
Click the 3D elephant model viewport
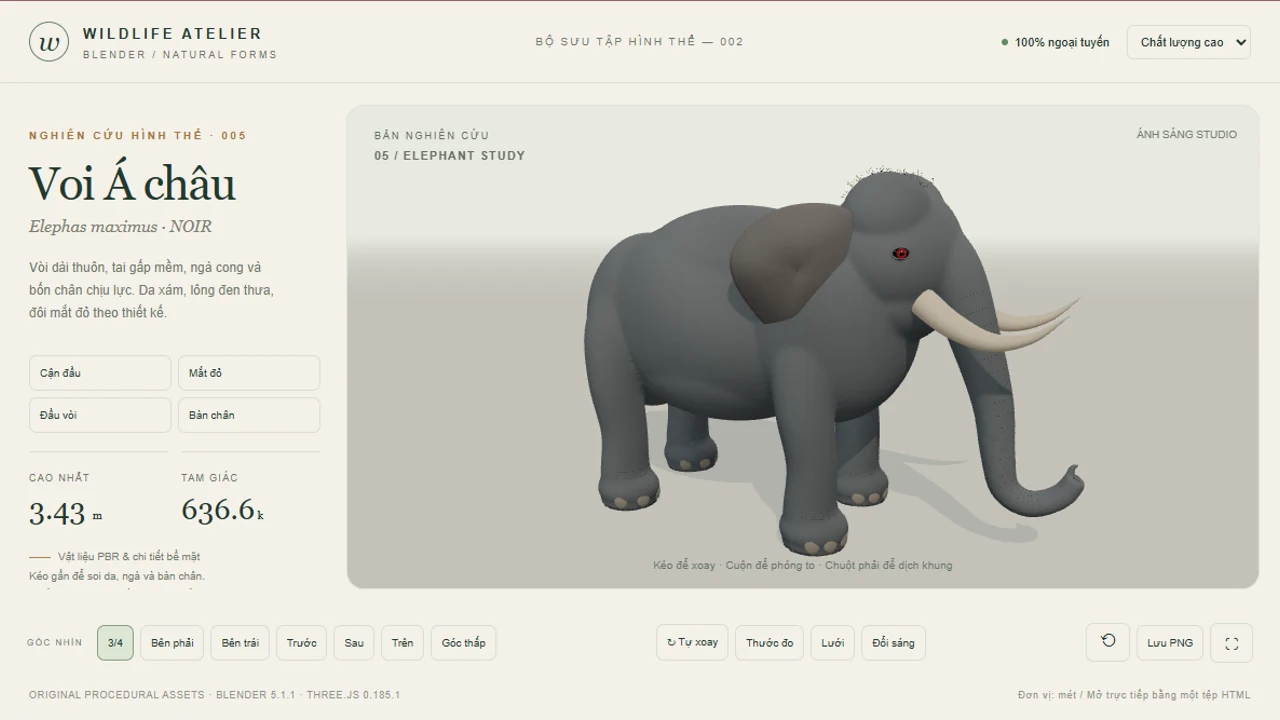pyautogui.click(x=802, y=347)
